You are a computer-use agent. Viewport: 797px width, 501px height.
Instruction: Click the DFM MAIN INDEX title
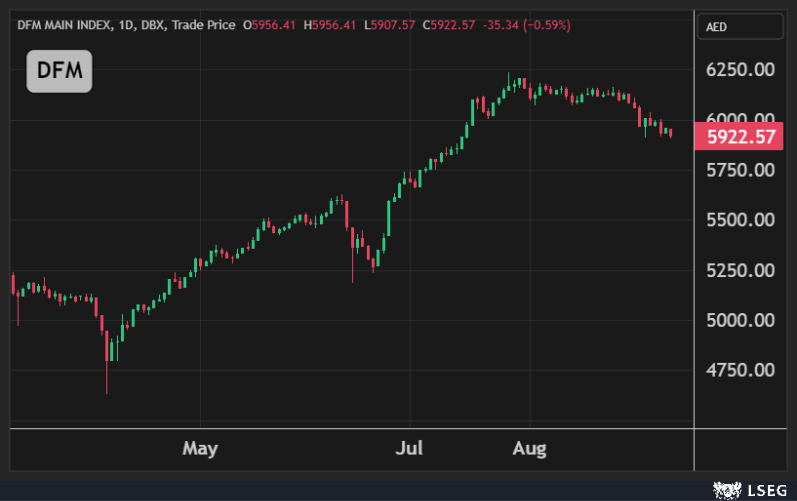click(x=62, y=24)
